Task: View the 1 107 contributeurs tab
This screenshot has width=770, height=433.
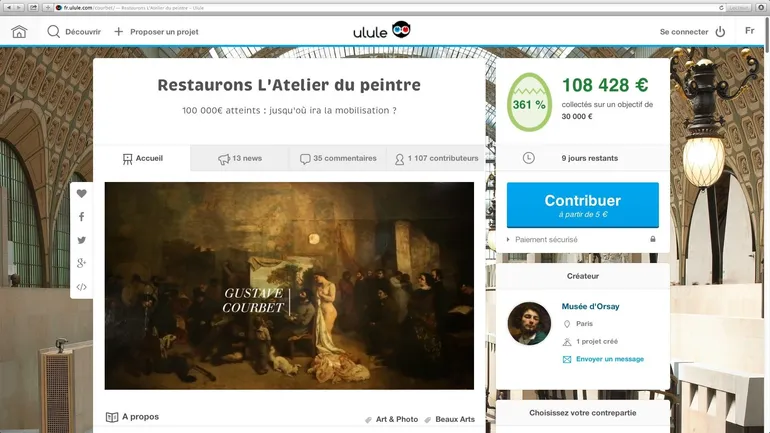Action: 436,158
